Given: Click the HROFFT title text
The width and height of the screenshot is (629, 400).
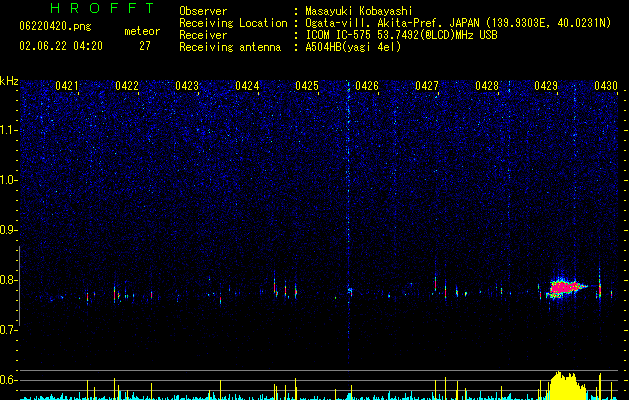Looking at the screenshot, I should point(102,8).
